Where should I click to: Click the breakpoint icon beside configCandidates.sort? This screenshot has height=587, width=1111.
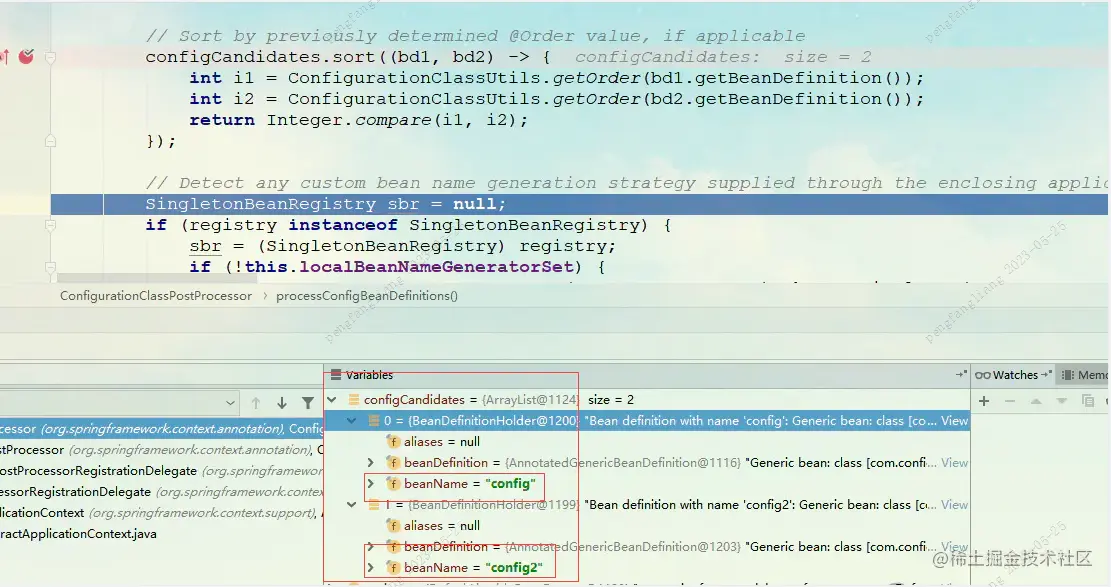click(26, 57)
